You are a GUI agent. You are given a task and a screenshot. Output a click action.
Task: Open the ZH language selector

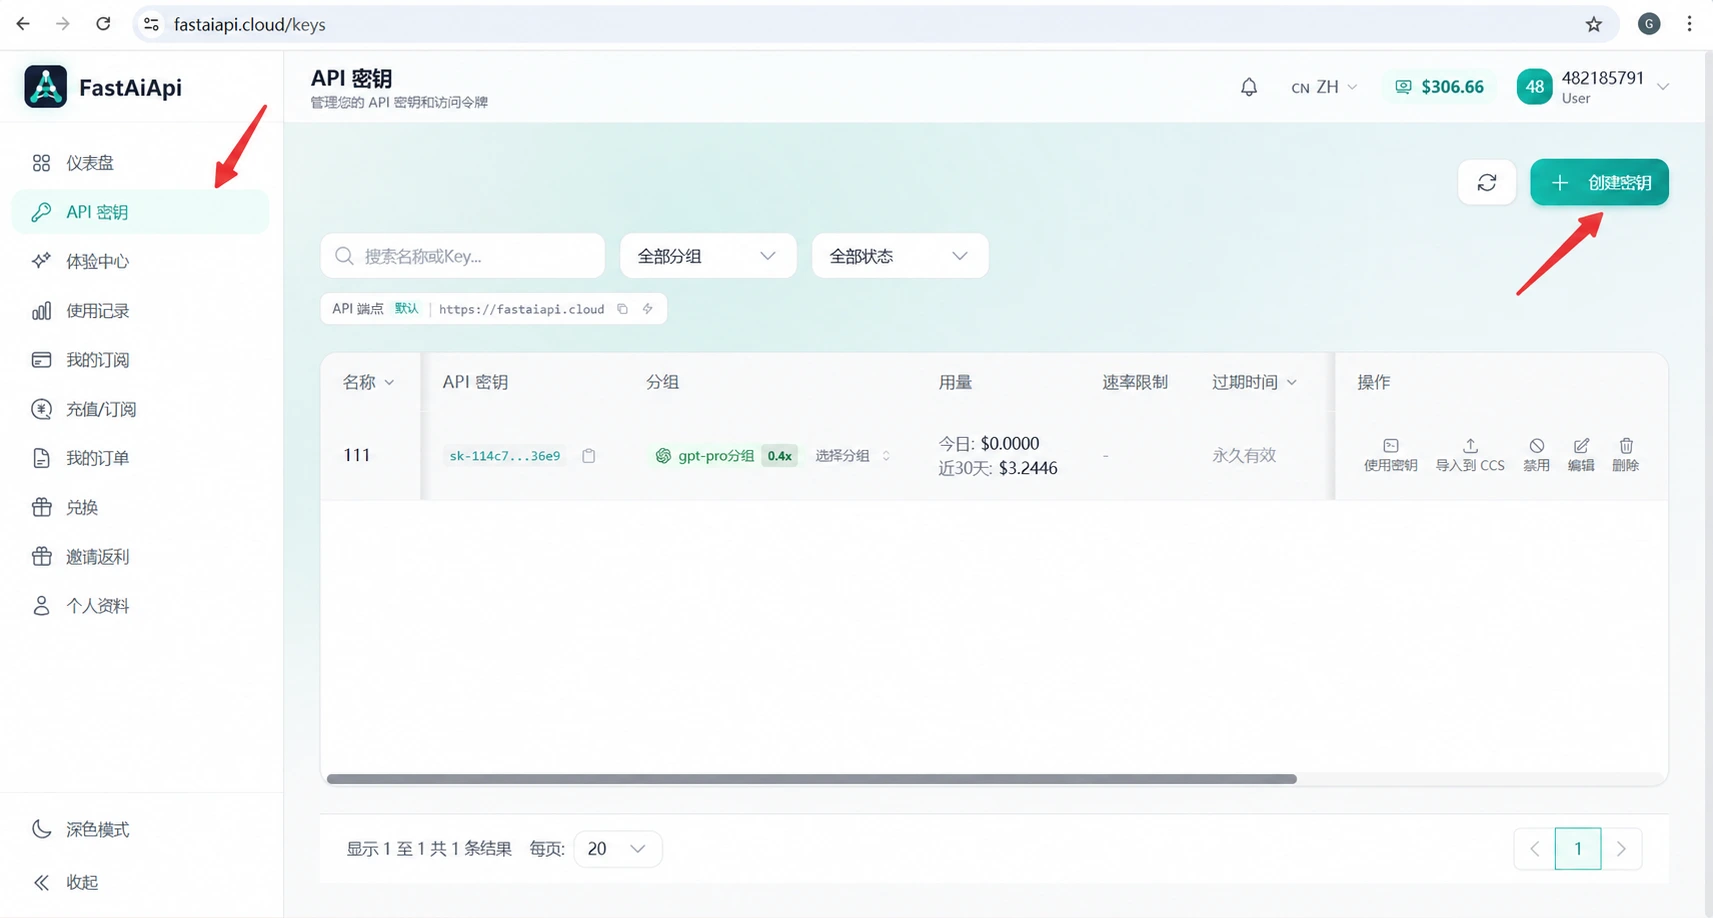click(1324, 87)
